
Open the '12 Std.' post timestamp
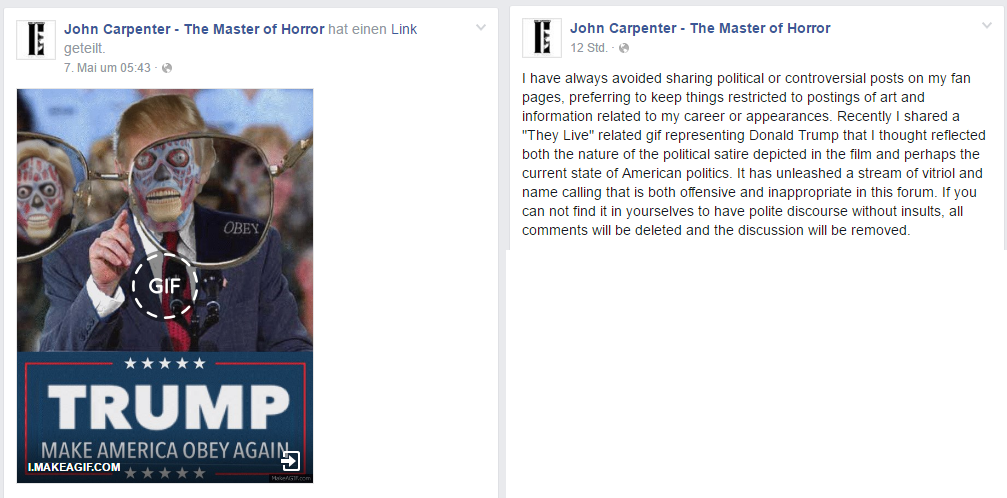tap(588, 48)
